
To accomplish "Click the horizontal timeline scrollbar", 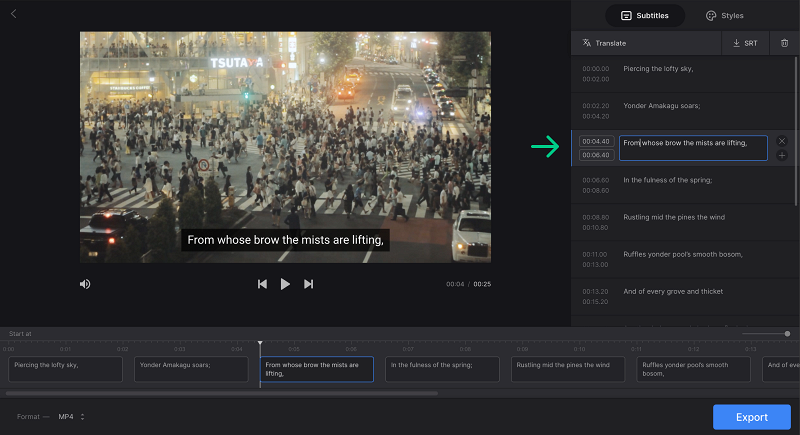I will tap(221, 393).
